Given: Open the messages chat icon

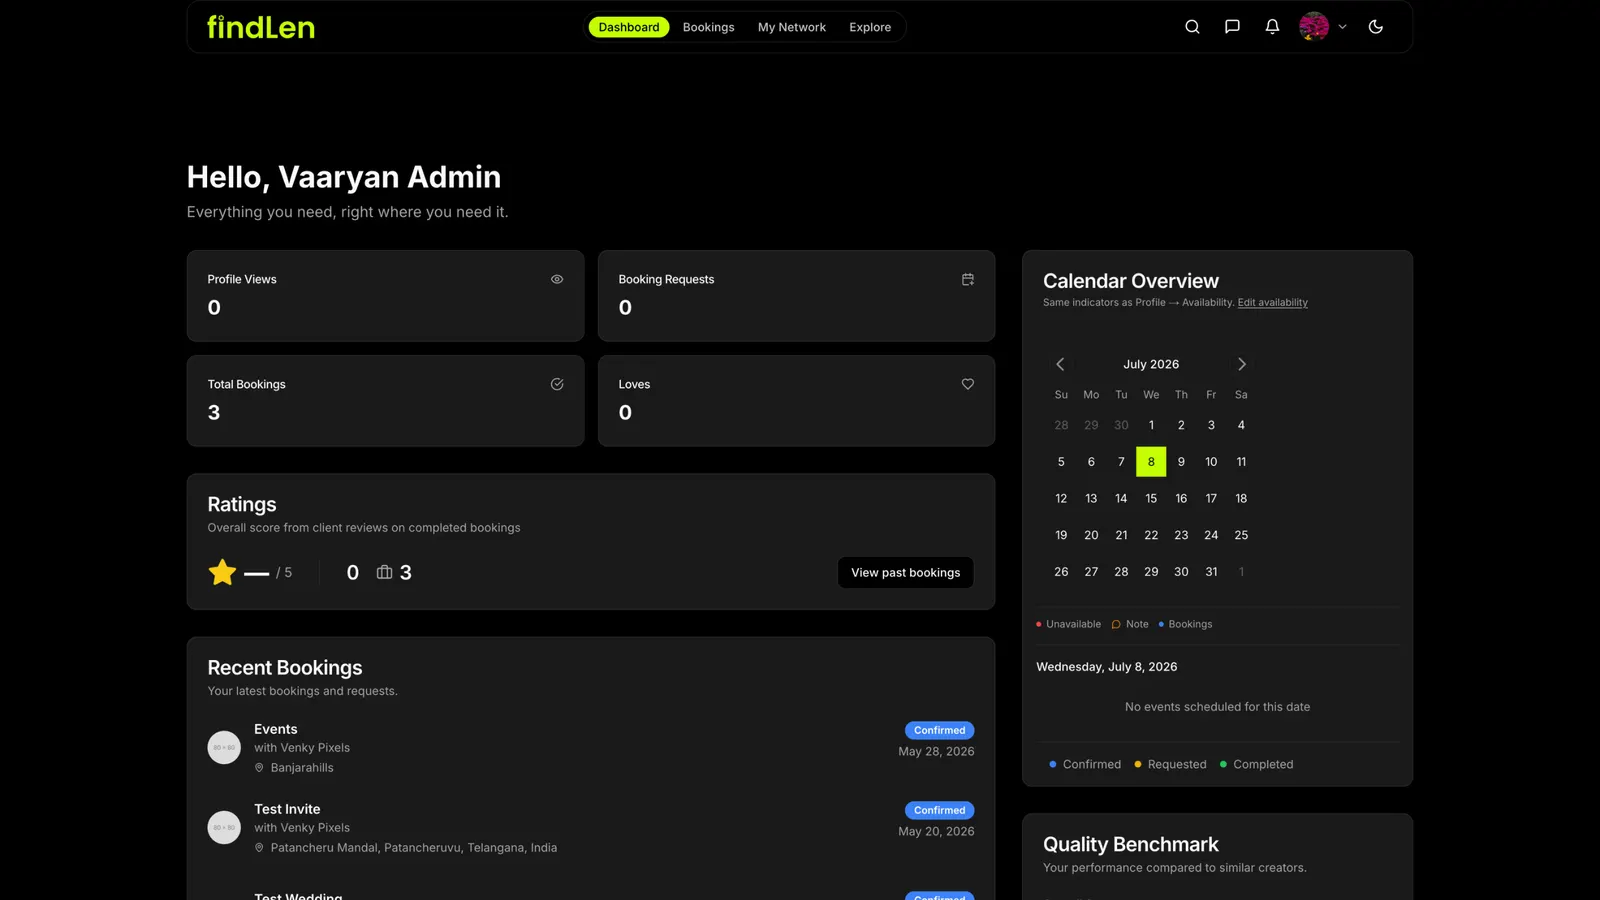Looking at the screenshot, I should pos(1232,27).
